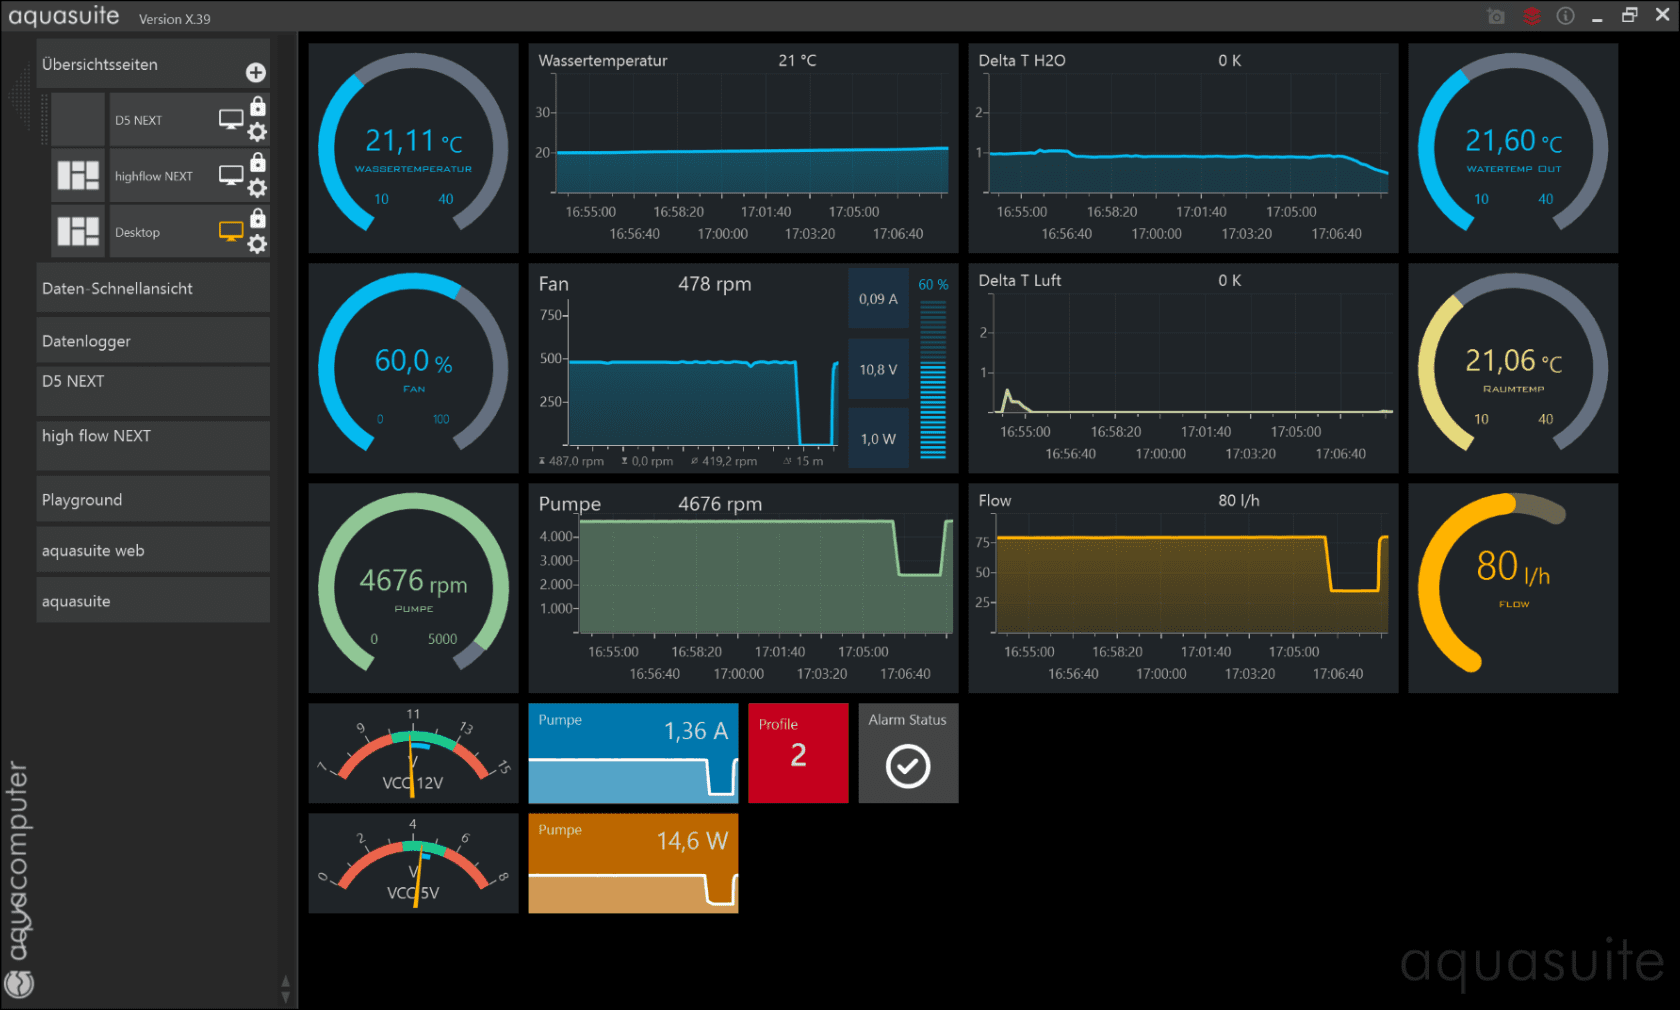Screen dimensions: 1680x1010
Task: Open settings gear for D5 NEXT page
Action: coord(257,132)
